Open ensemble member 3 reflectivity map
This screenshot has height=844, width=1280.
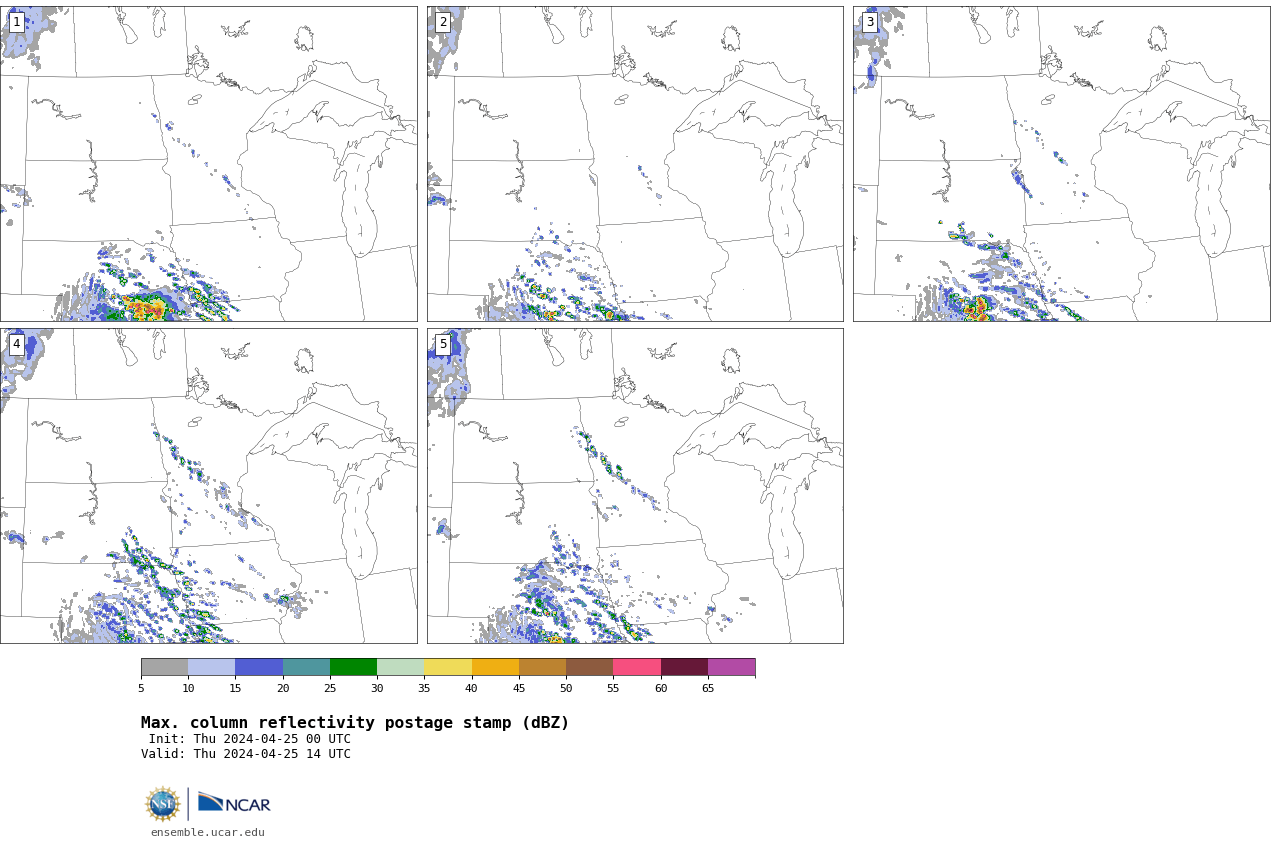1061,164
